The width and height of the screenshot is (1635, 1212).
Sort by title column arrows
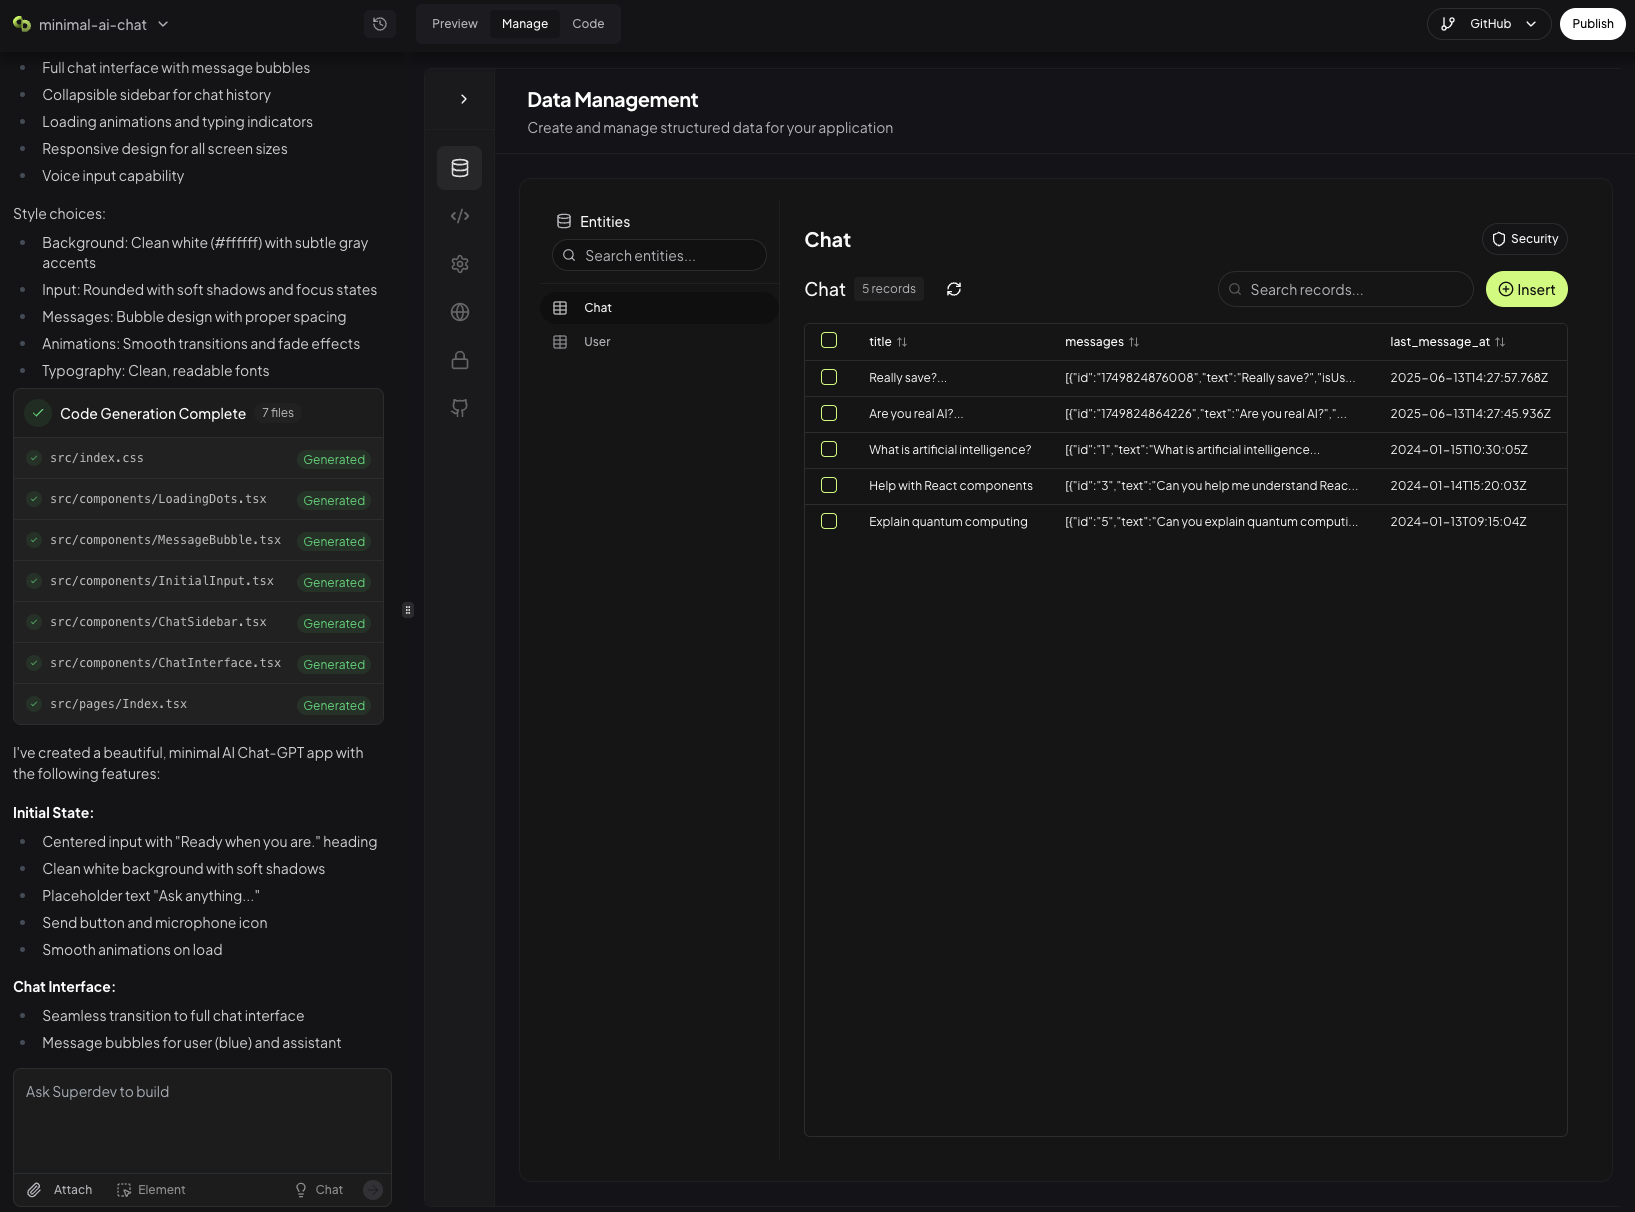click(x=902, y=342)
